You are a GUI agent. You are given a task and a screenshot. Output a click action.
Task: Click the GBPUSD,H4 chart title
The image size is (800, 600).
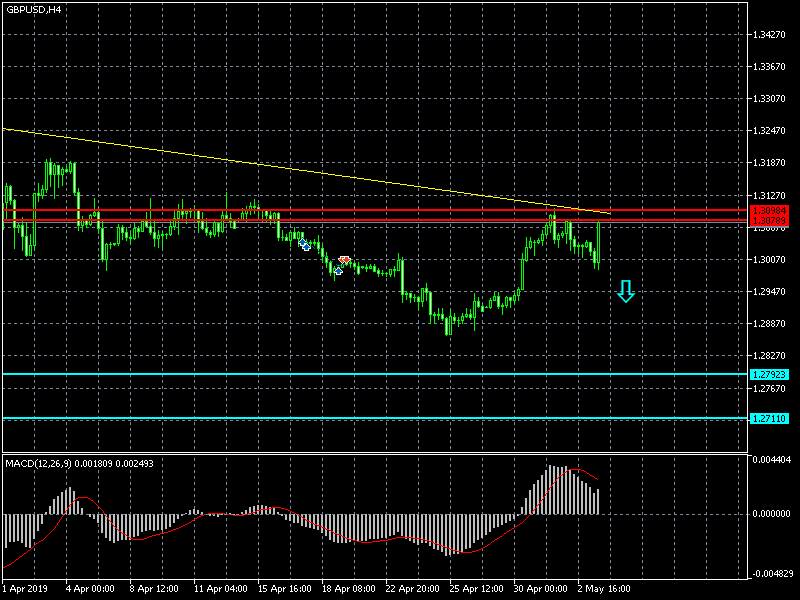pos(32,9)
